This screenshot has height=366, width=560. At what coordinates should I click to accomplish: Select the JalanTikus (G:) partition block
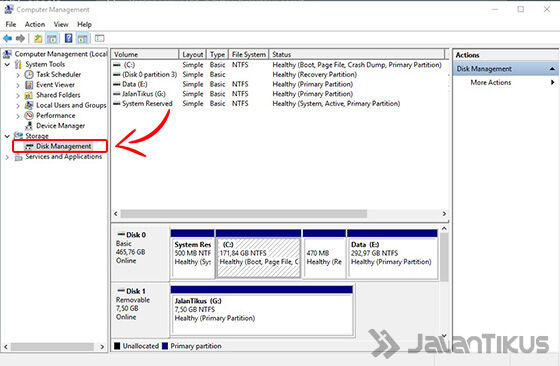(262, 311)
